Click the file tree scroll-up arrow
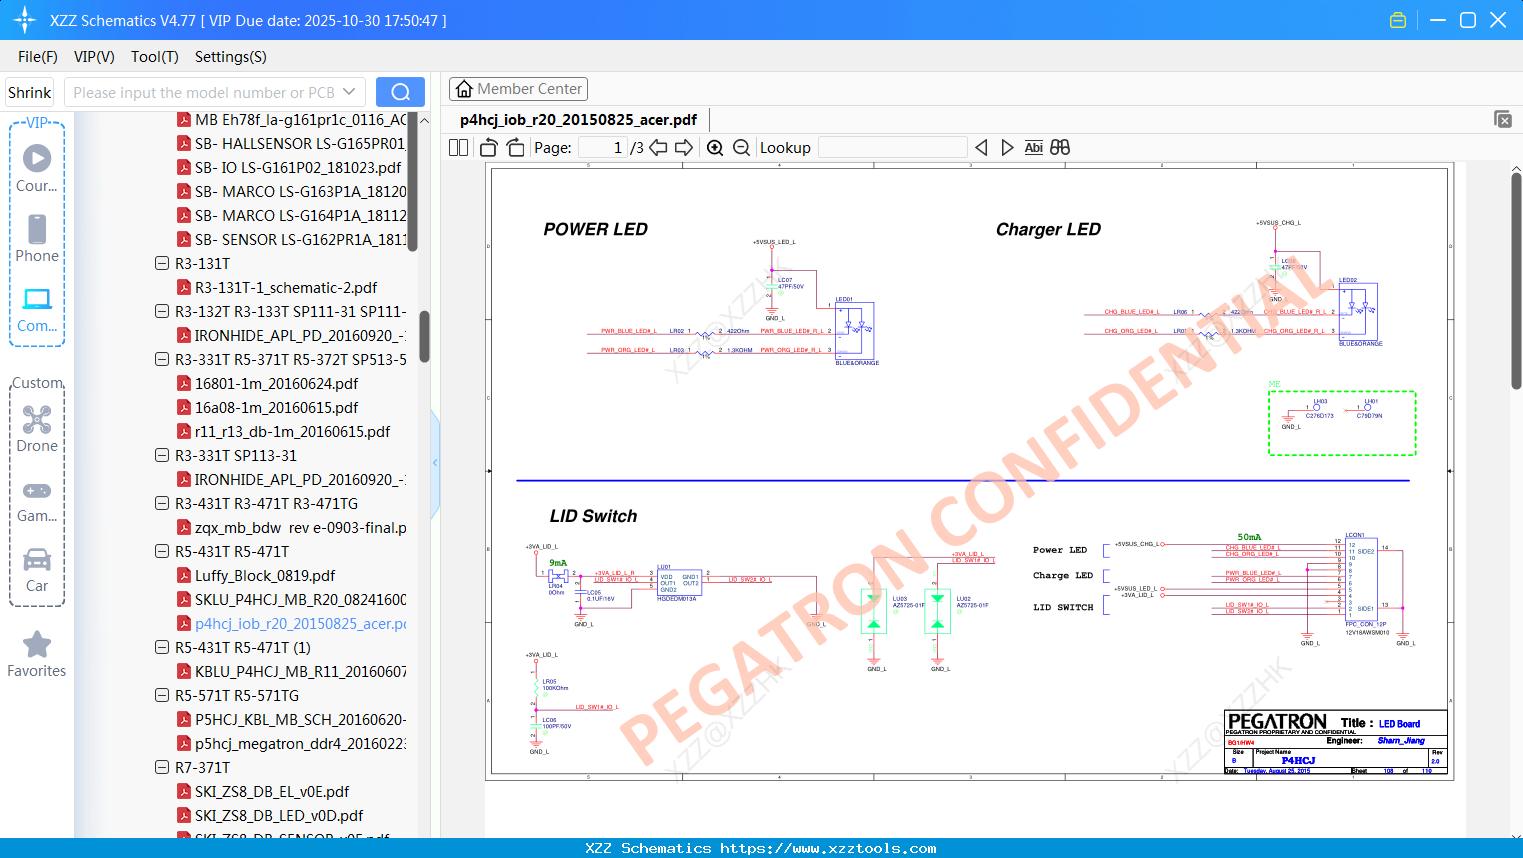1523x858 pixels. [424, 120]
